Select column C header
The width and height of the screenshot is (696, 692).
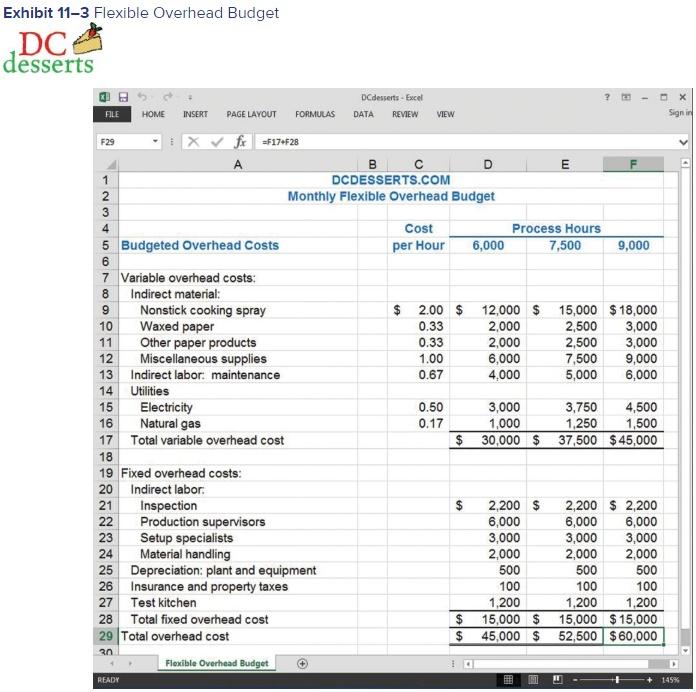pos(418,165)
